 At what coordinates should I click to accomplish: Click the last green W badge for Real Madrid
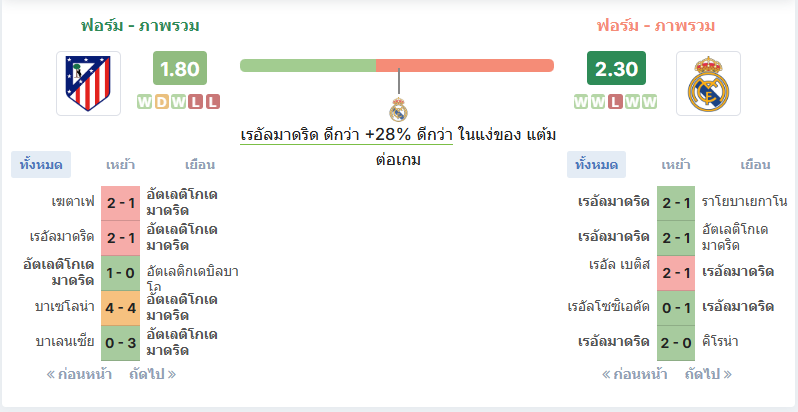pos(649,102)
